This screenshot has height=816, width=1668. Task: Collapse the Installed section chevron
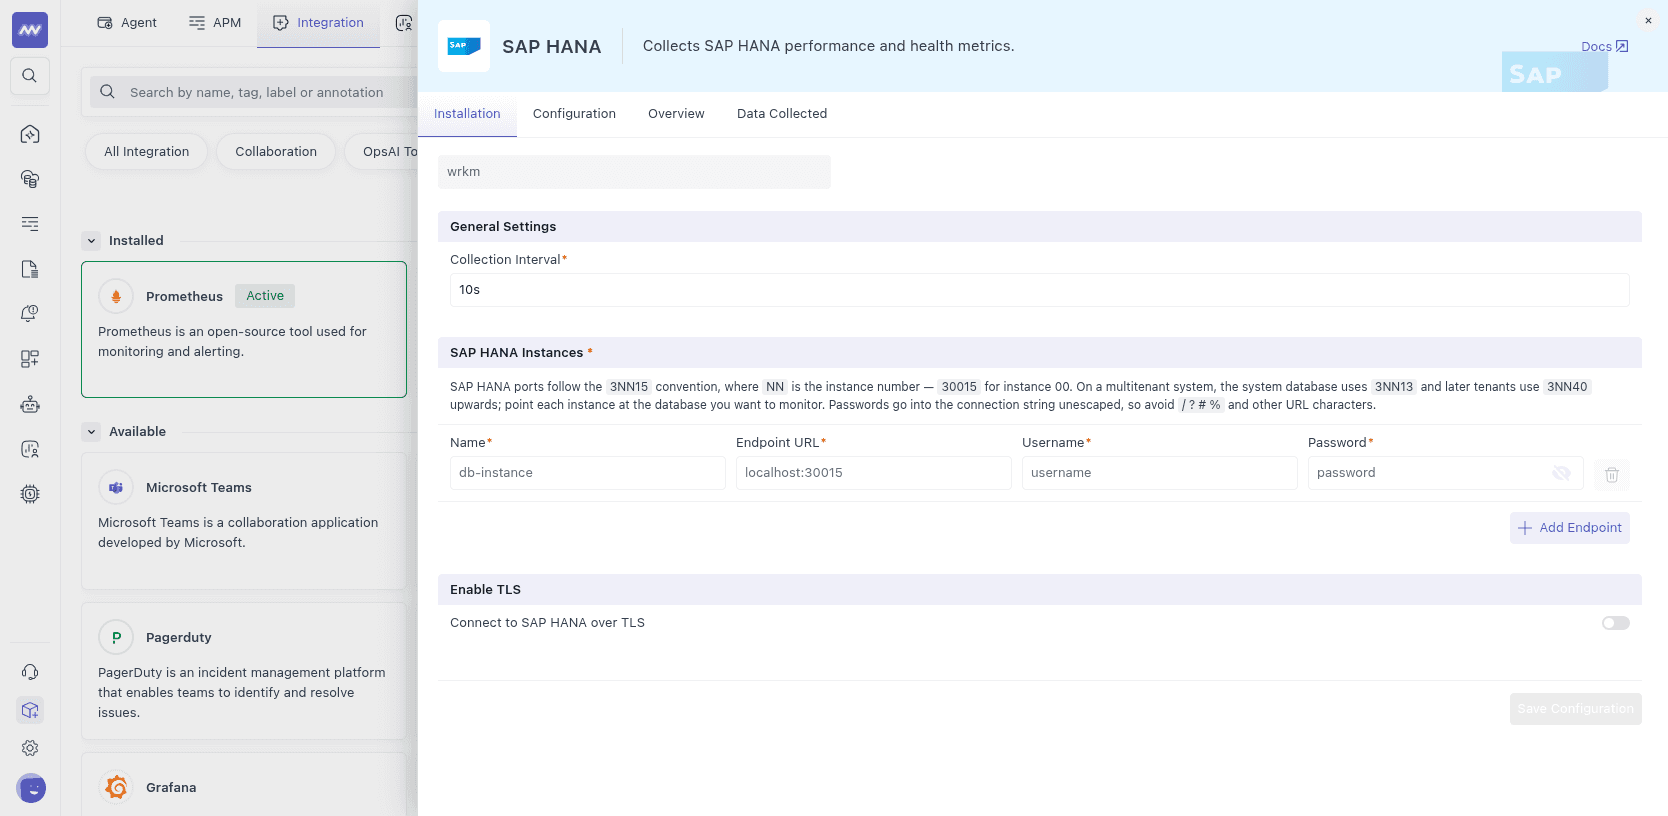92,240
